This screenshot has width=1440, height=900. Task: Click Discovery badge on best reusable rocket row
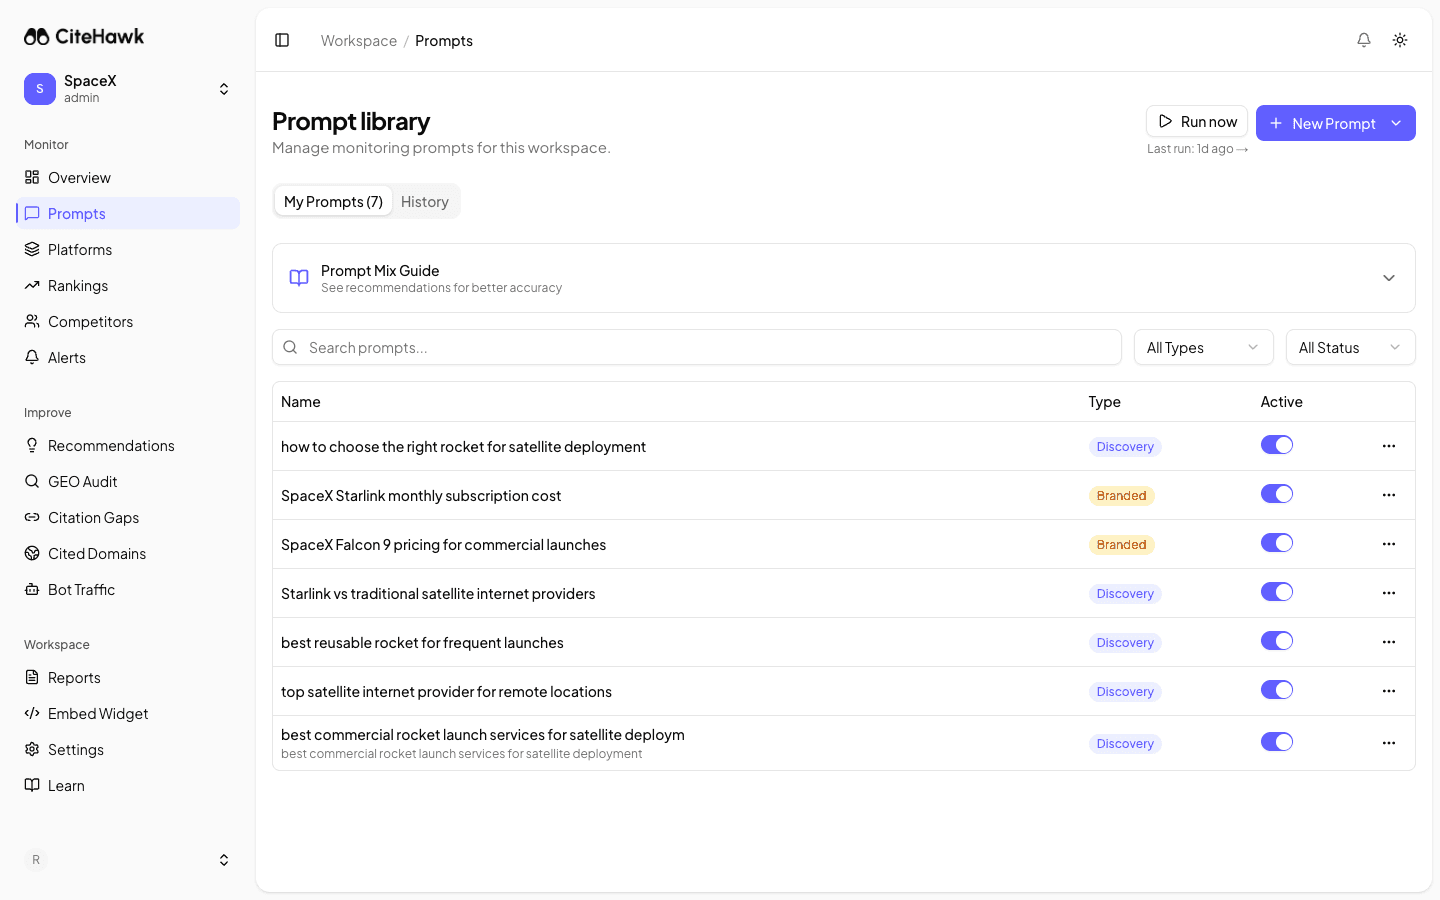pos(1125,643)
